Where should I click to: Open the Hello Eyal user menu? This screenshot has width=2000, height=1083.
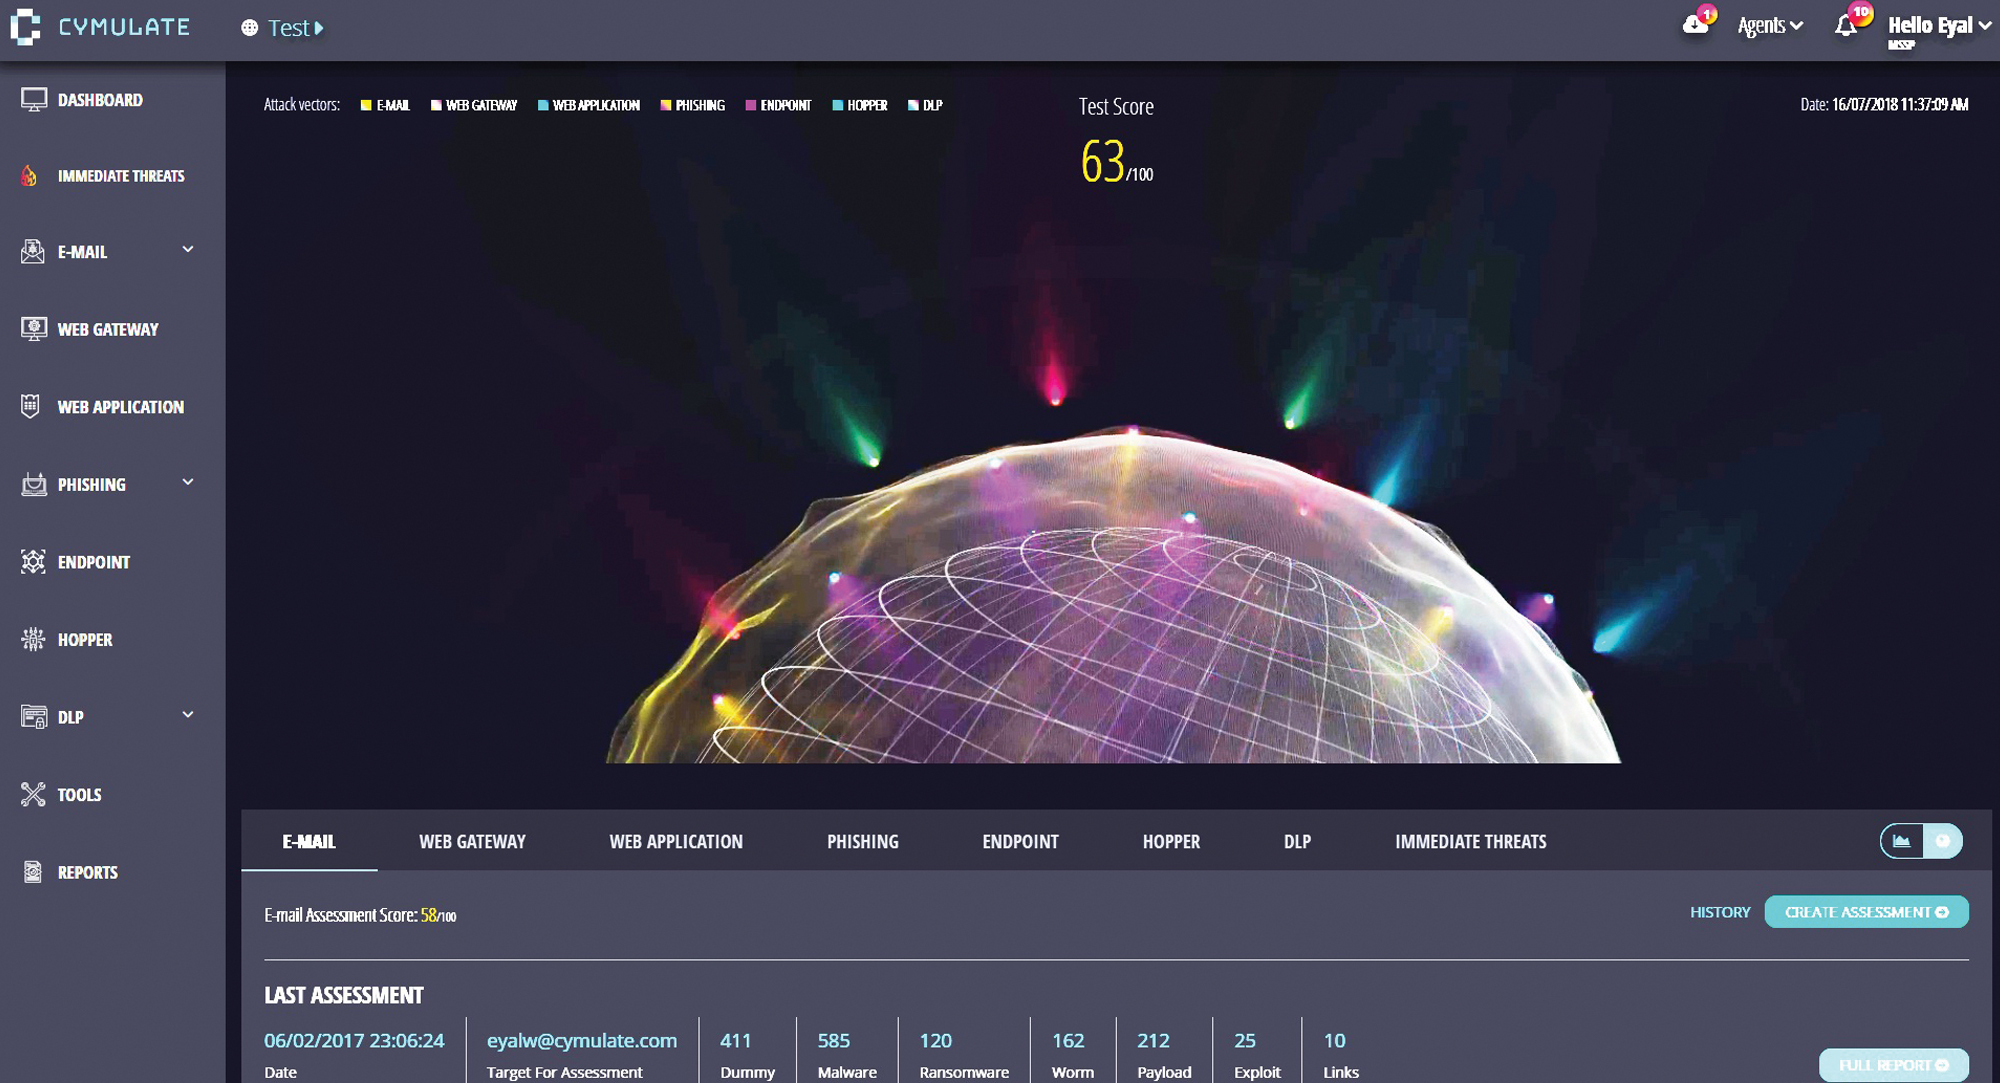[x=1938, y=26]
